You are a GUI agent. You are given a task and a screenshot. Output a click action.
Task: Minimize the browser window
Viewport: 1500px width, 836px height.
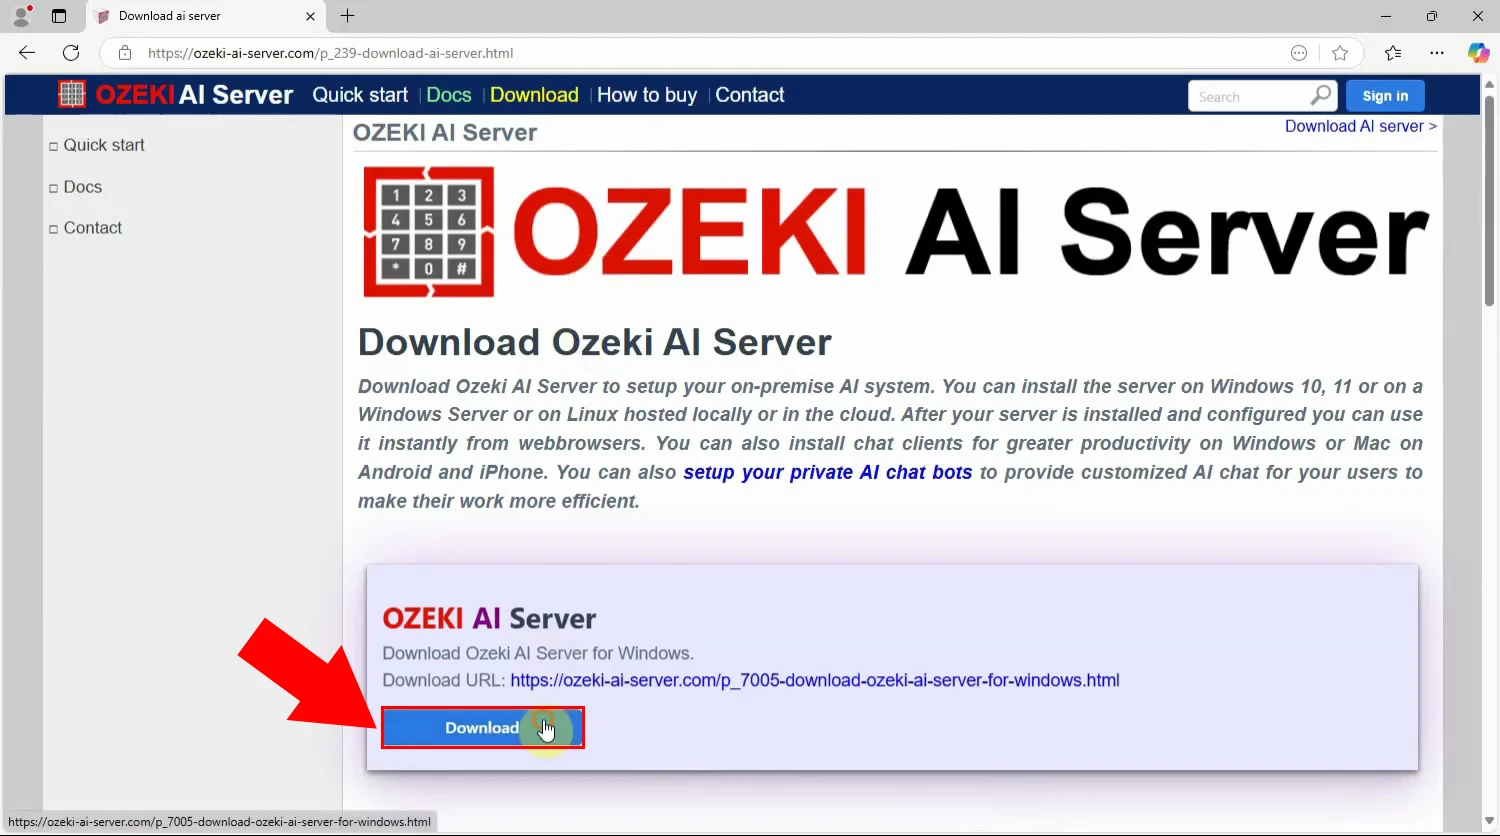[1386, 16]
